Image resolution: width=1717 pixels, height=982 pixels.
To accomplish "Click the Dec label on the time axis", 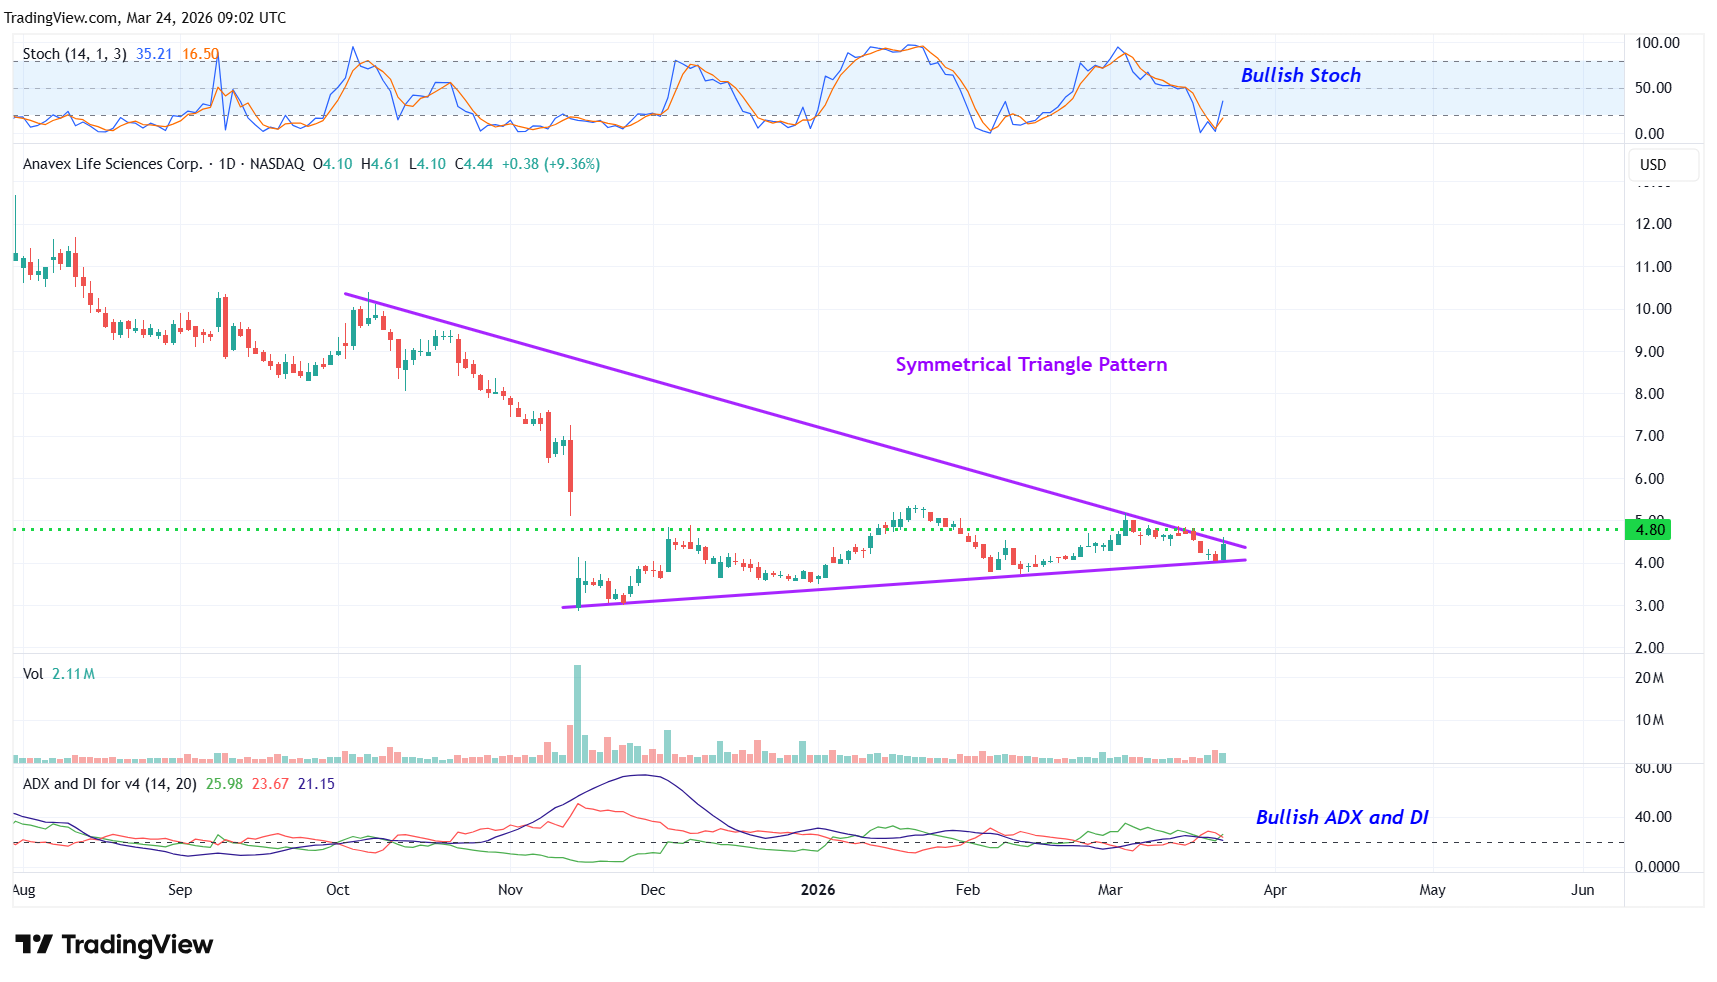I will pyautogui.click(x=652, y=890).
